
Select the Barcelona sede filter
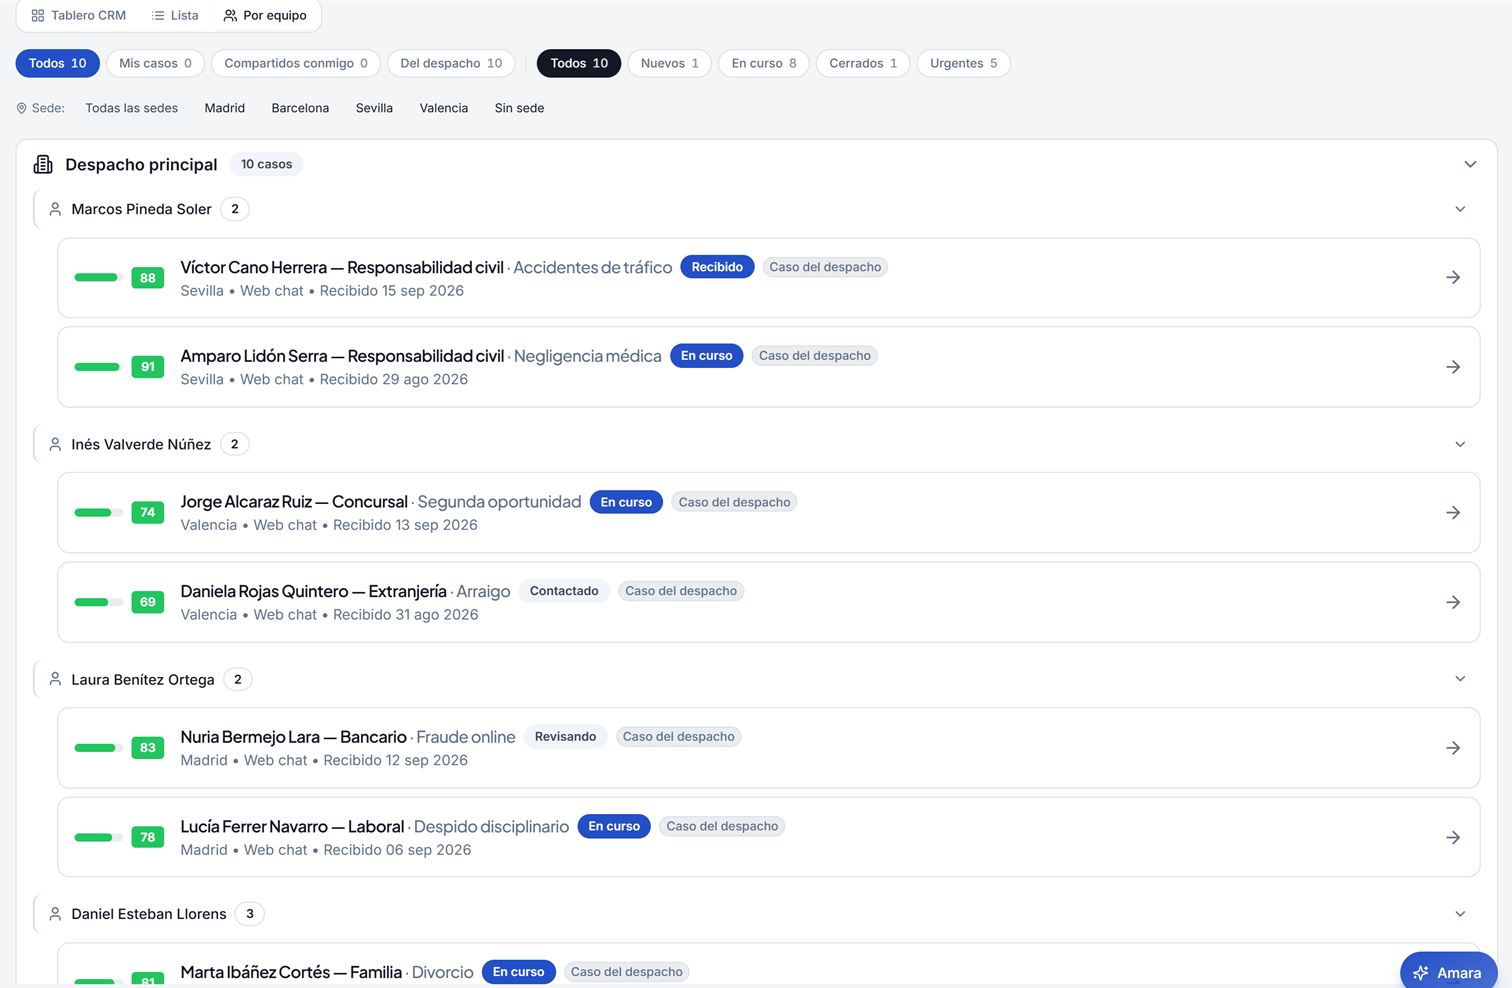click(300, 108)
